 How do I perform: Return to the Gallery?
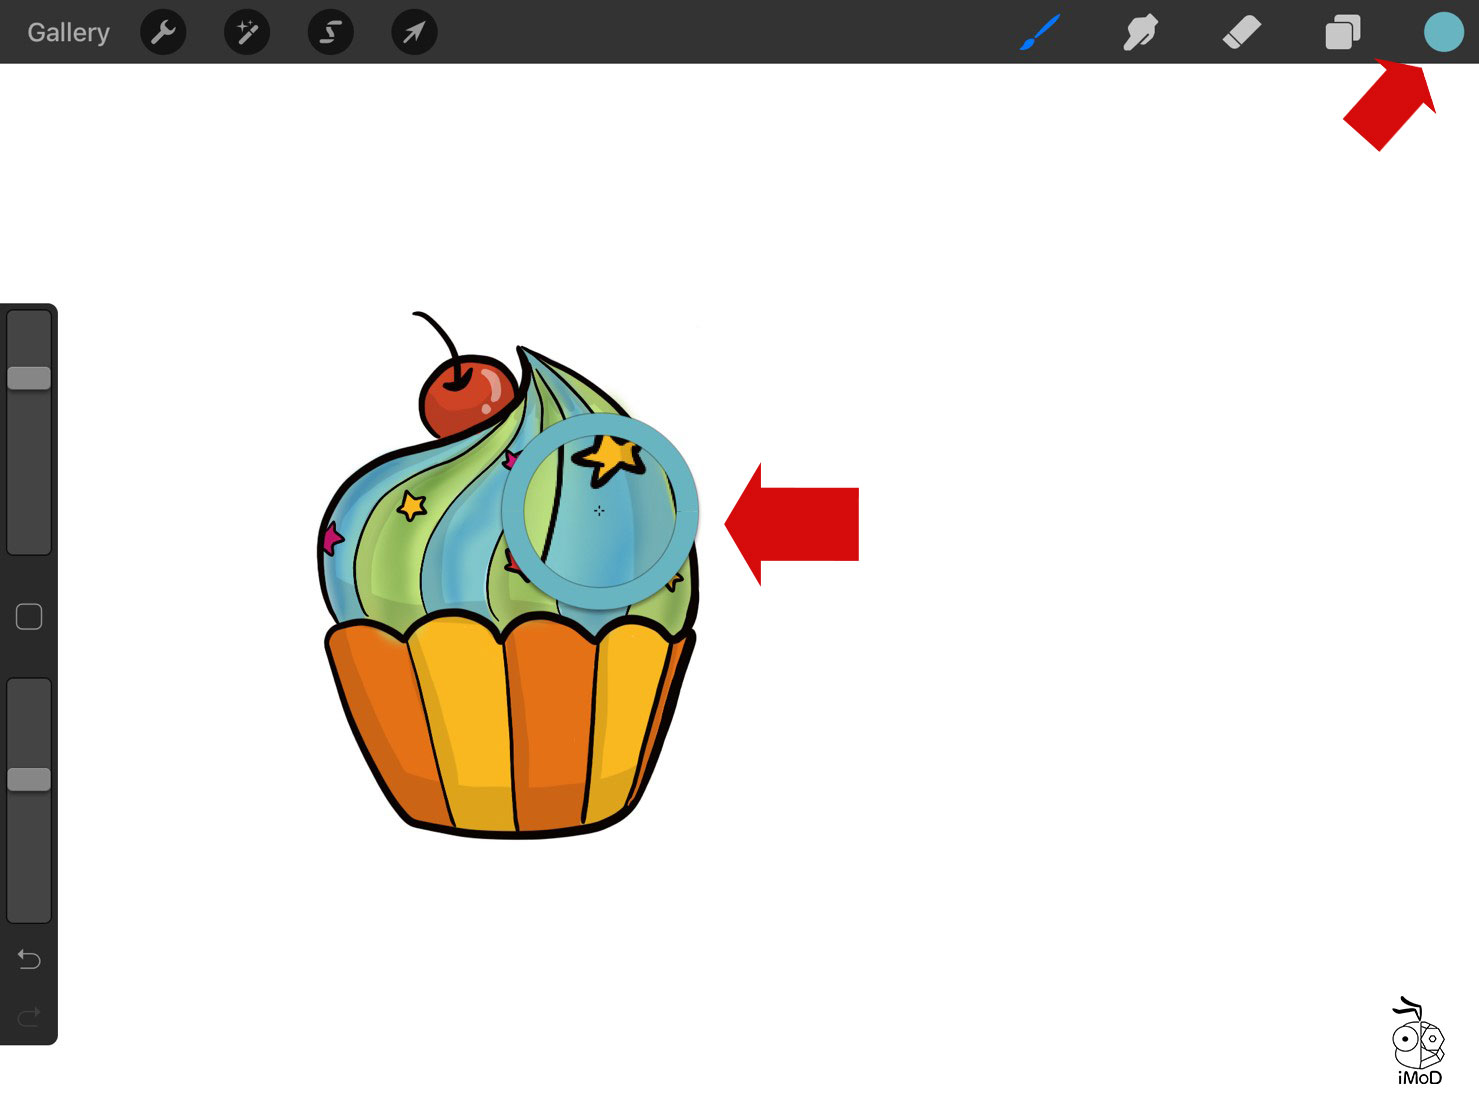[x=67, y=31]
